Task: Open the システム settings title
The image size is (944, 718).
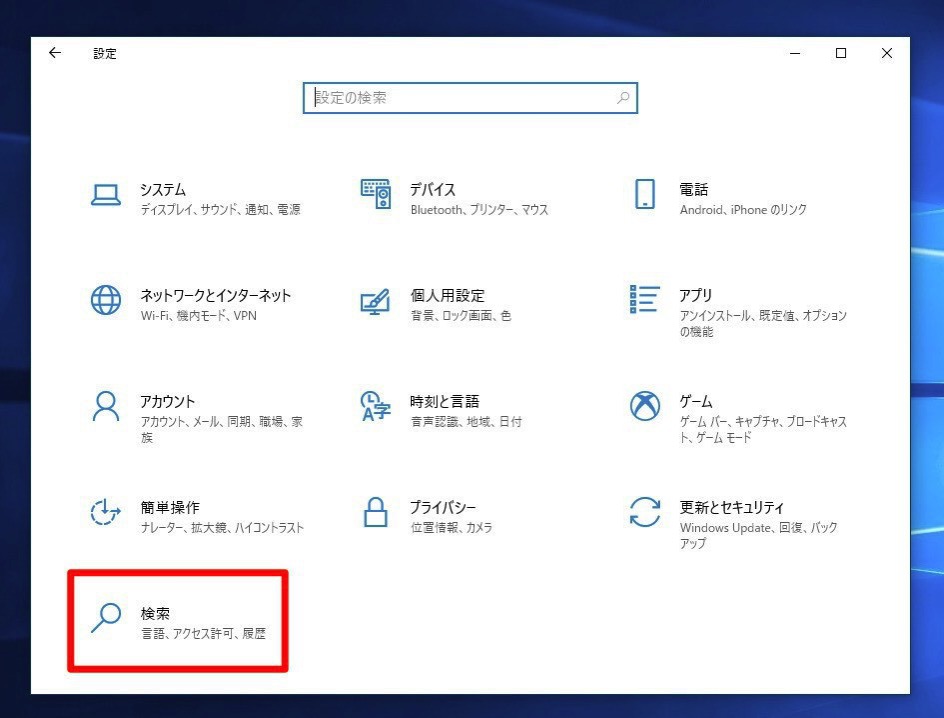Action: pyautogui.click(x=163, y=190)
